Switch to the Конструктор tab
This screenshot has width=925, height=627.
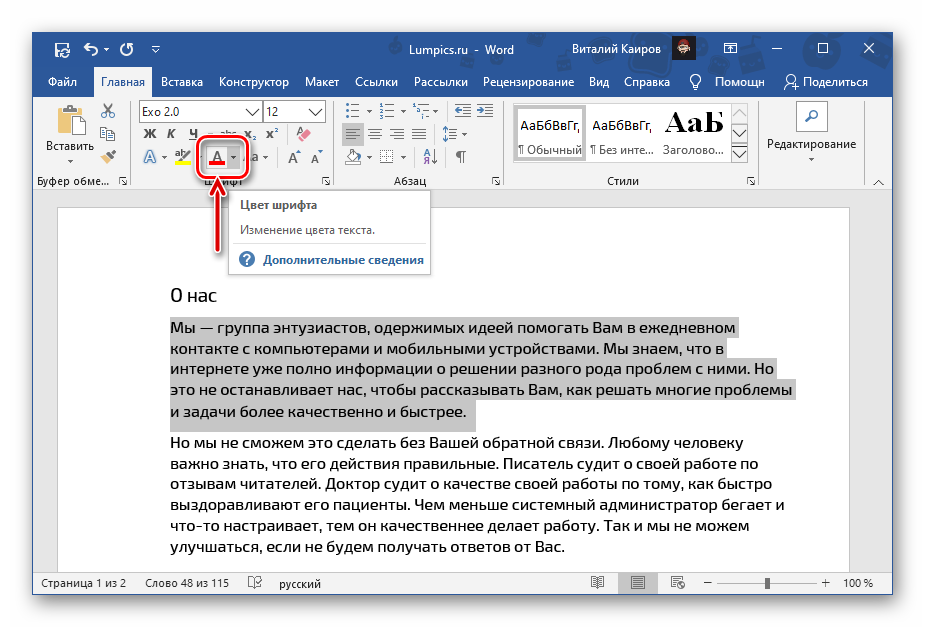254,82
